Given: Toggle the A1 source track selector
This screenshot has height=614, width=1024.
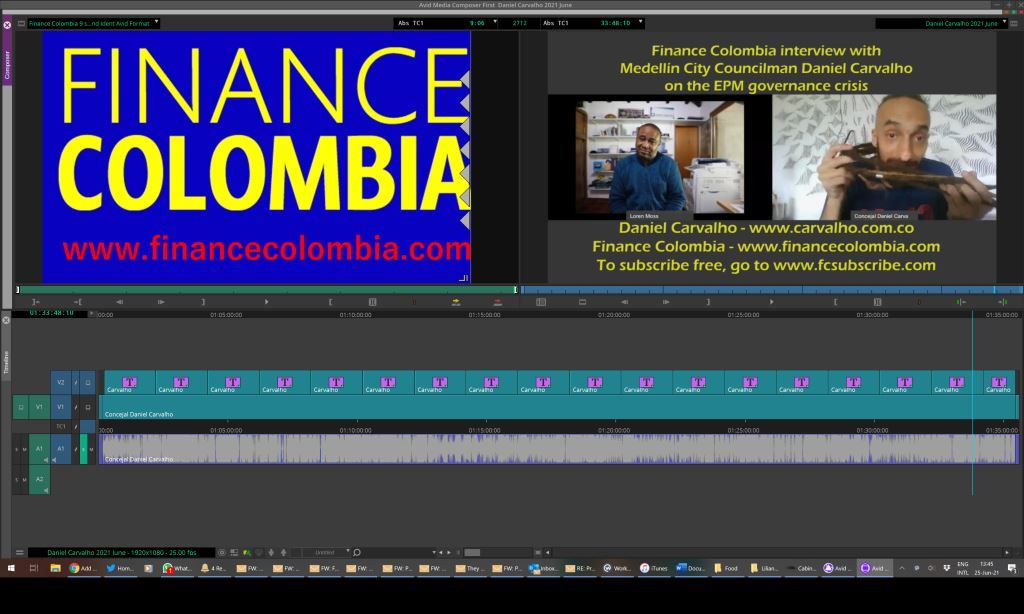Looking at the screenshot, I should point(39,449).
